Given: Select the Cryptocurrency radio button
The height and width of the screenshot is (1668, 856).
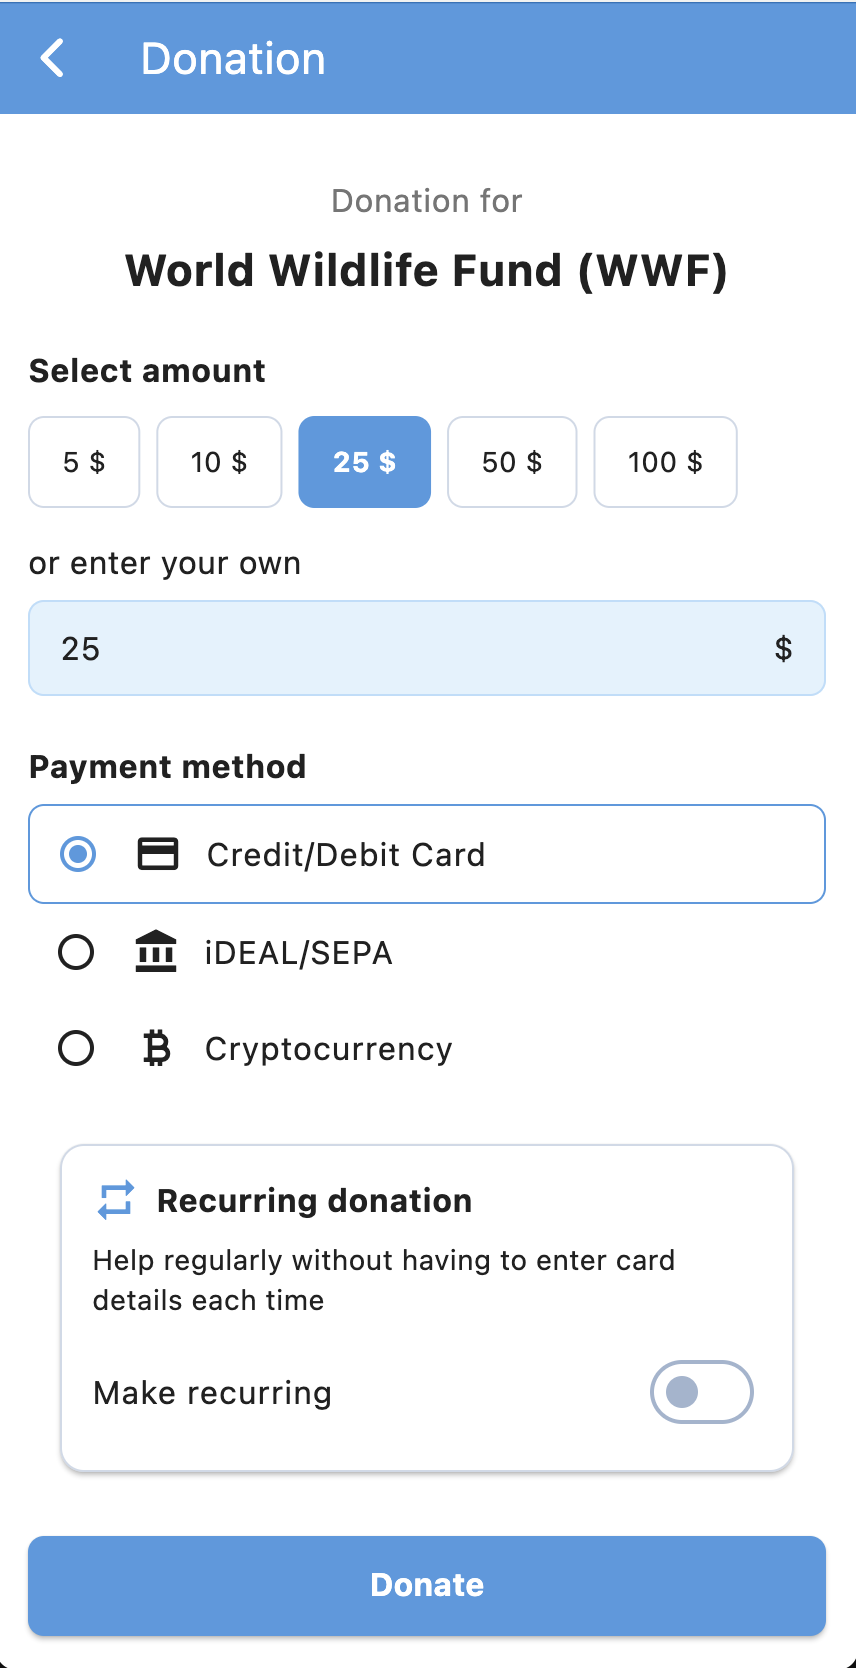Looking at the screenshot, I should point(76,1048).
